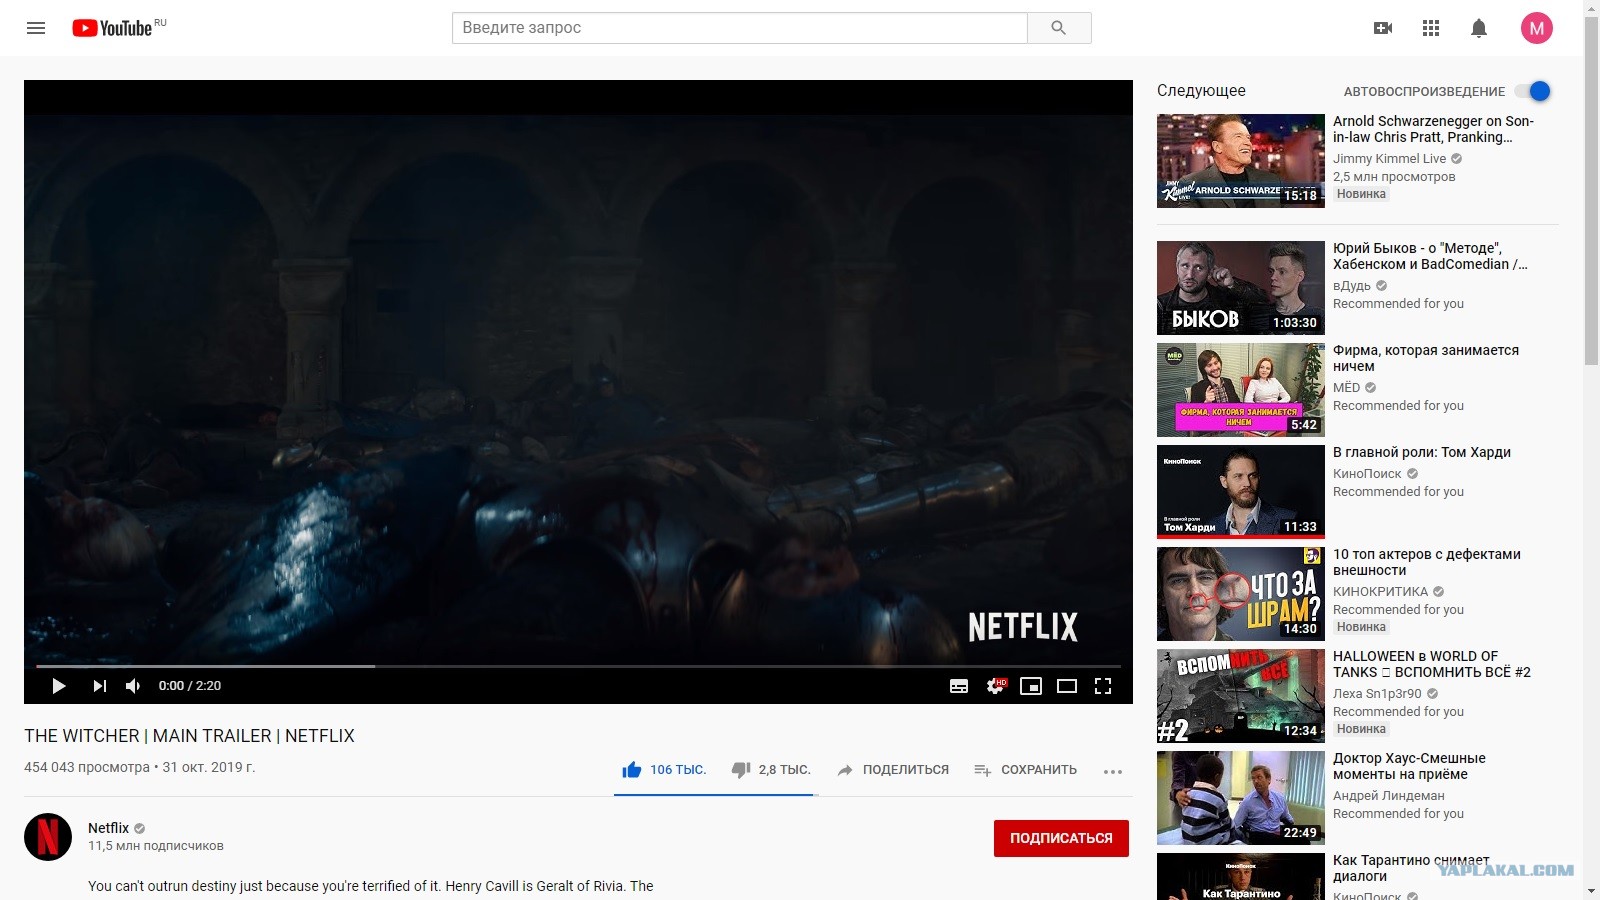Dislike the video with thumbs down
The width and height of the screenshot is (1600, 900).
coord(771,770)
